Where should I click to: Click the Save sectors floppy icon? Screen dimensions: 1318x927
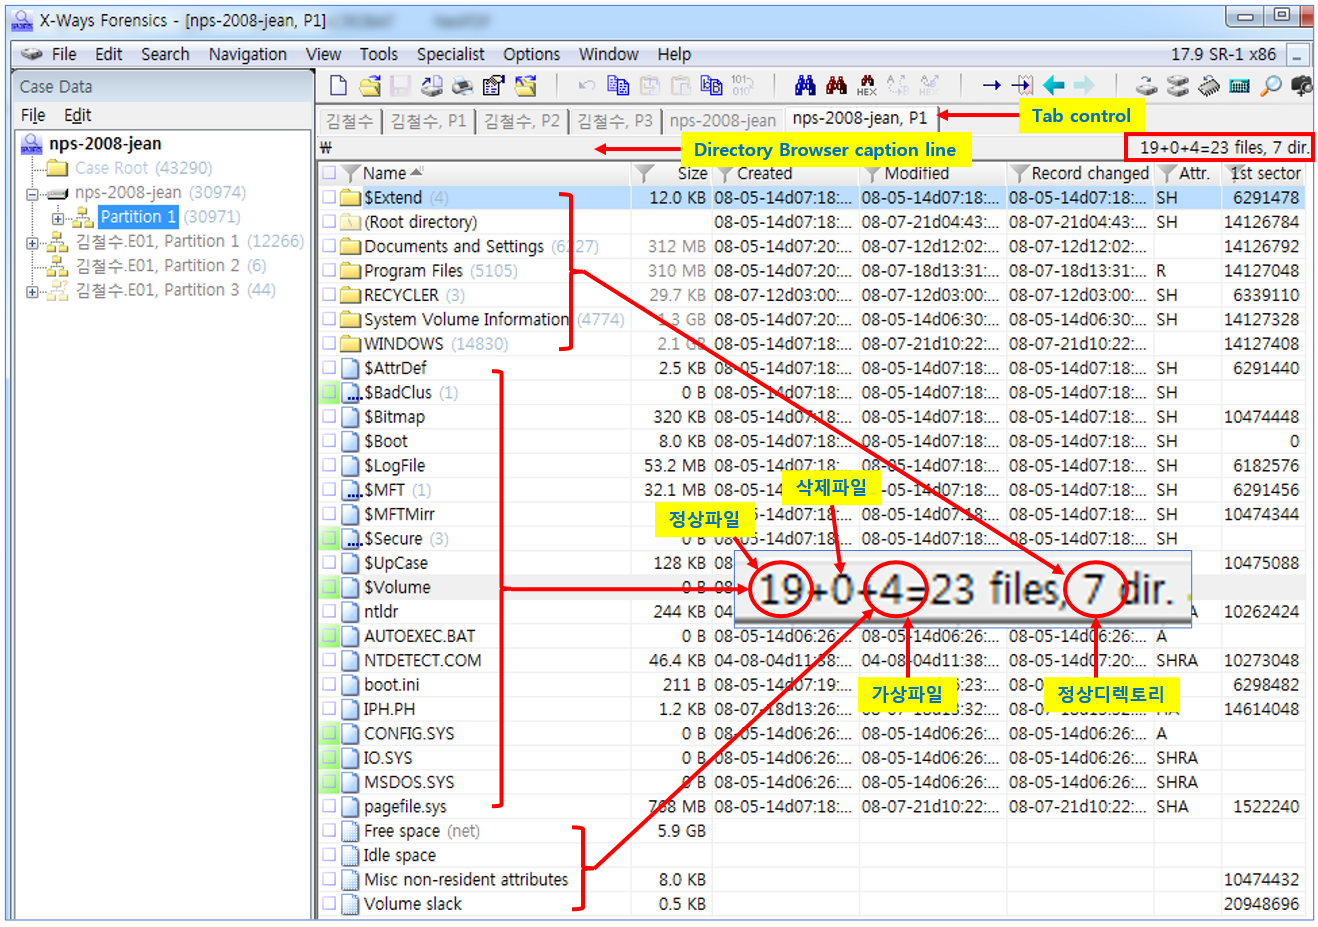pyautogui.click(x=401, y=86)
